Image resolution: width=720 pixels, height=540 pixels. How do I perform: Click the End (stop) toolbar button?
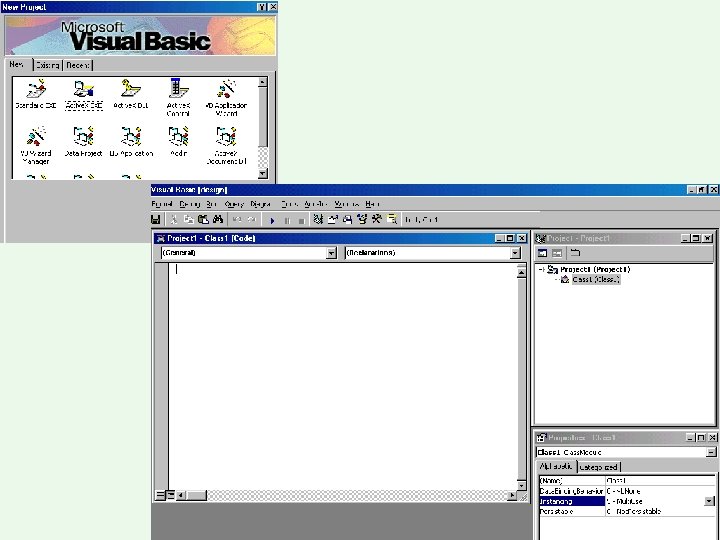pyautogui.click(x=302, y=220)
